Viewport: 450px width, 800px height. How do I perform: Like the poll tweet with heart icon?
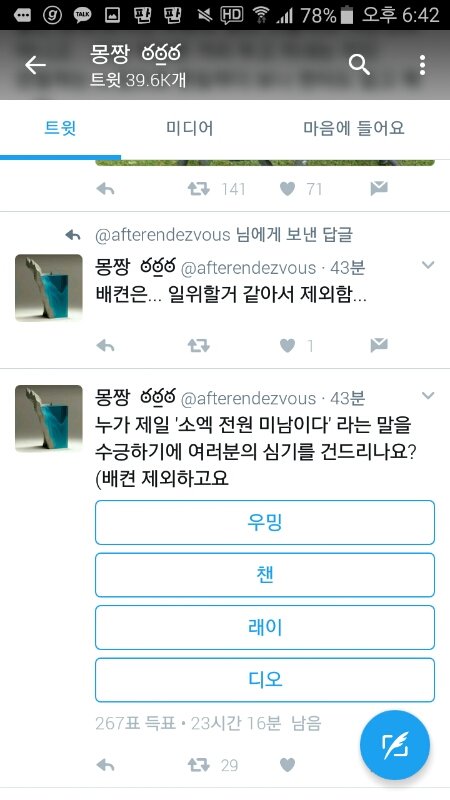click(x=288, y=764)
